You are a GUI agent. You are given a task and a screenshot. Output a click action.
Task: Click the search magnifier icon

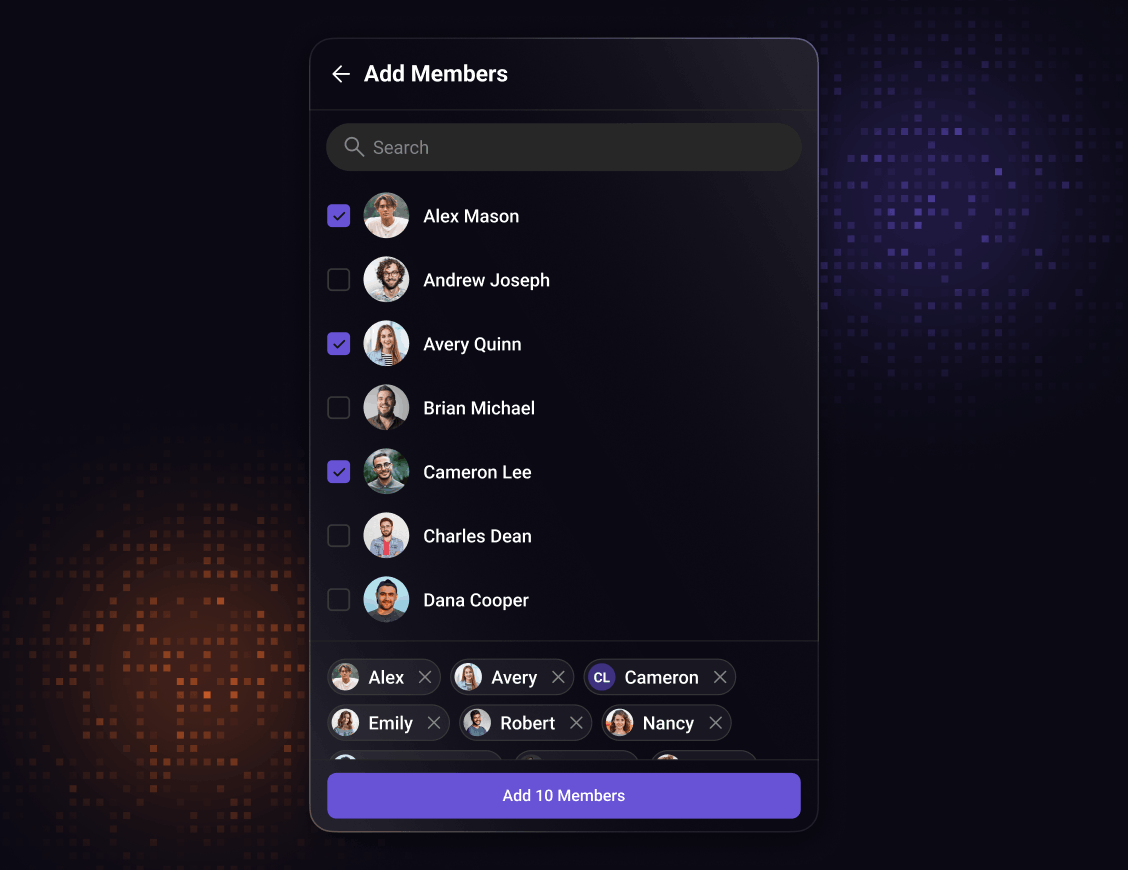coord(353,147)
